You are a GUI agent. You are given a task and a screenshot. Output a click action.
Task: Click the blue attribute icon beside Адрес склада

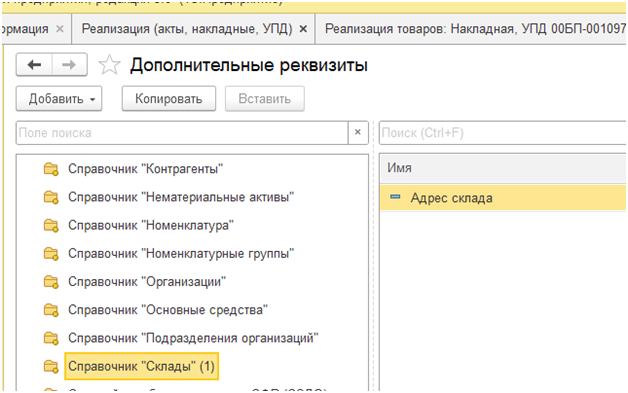[x=395, y=197]
